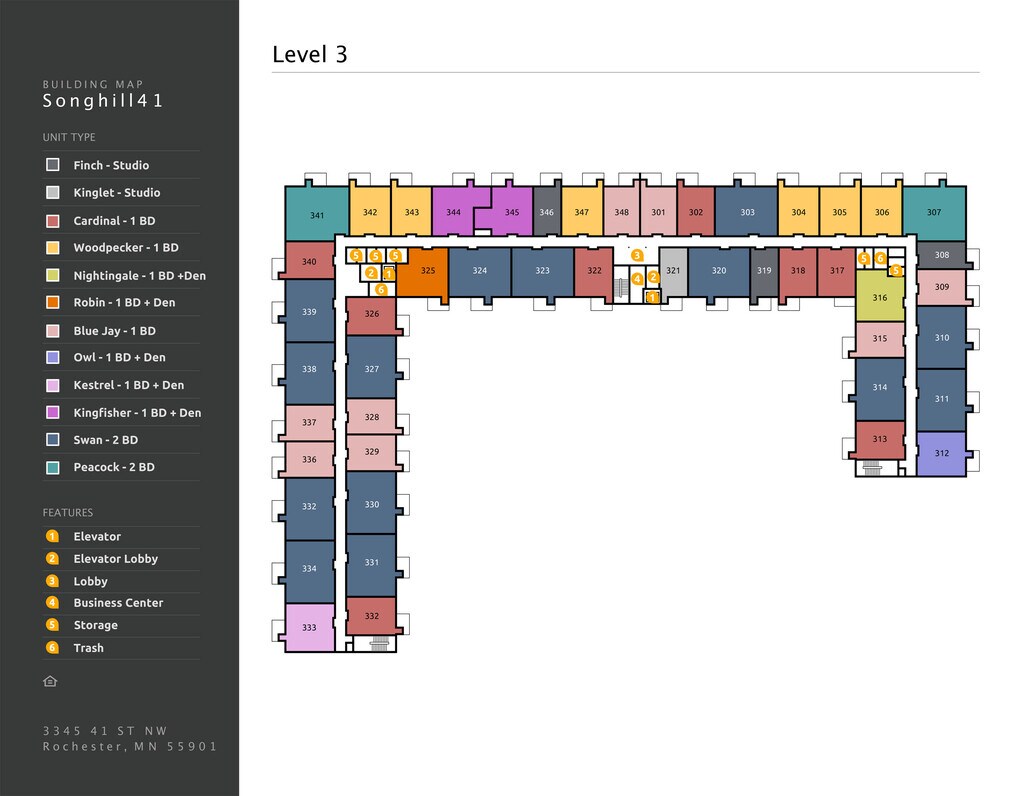The width and height of the screenshot is (1024, 796).
Task: Select the Trash number 6 legend icon
Action: point(52,648)
